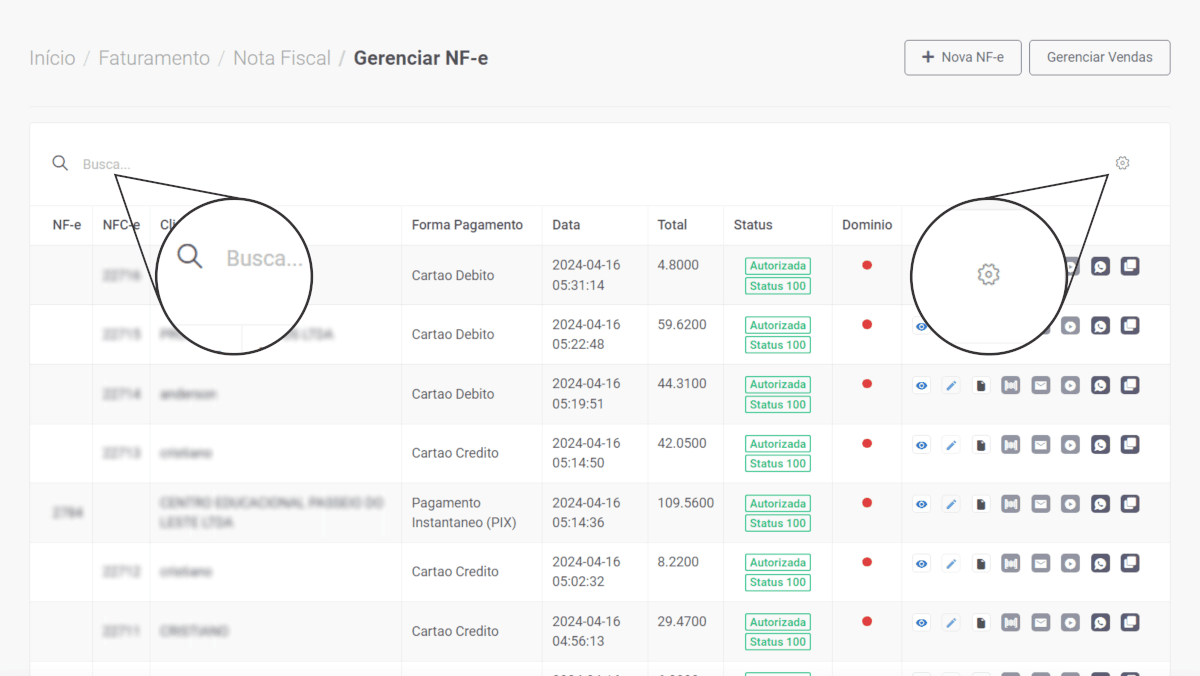Image resolution: width=1200 pixels, height=676 pixels.
Task: Click barcode icon in the 05:19:51 row
Action: 1011,386
